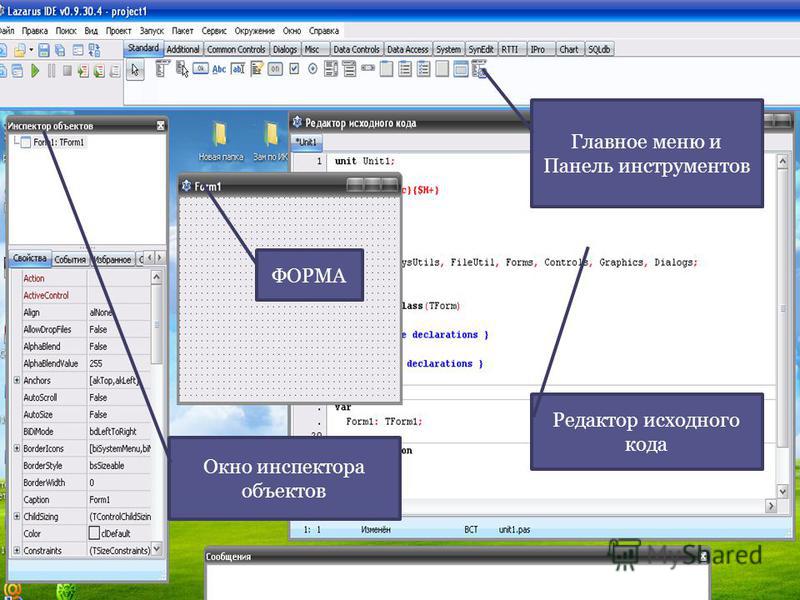Choose the TLabel (Abc) component

(x=219, y=69)
